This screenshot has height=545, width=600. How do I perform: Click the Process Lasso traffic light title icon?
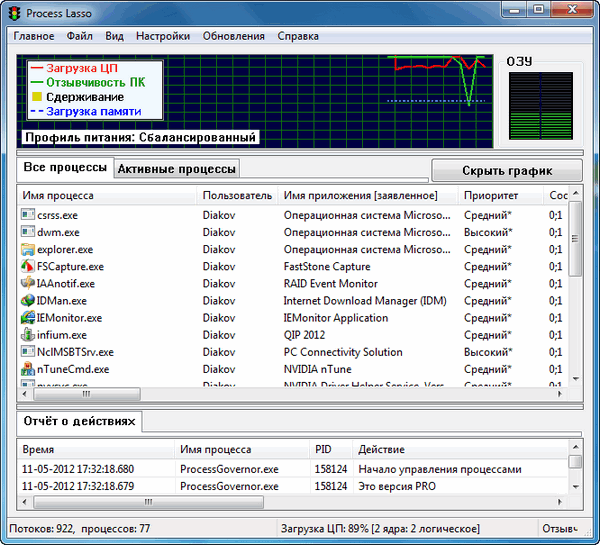15,13
